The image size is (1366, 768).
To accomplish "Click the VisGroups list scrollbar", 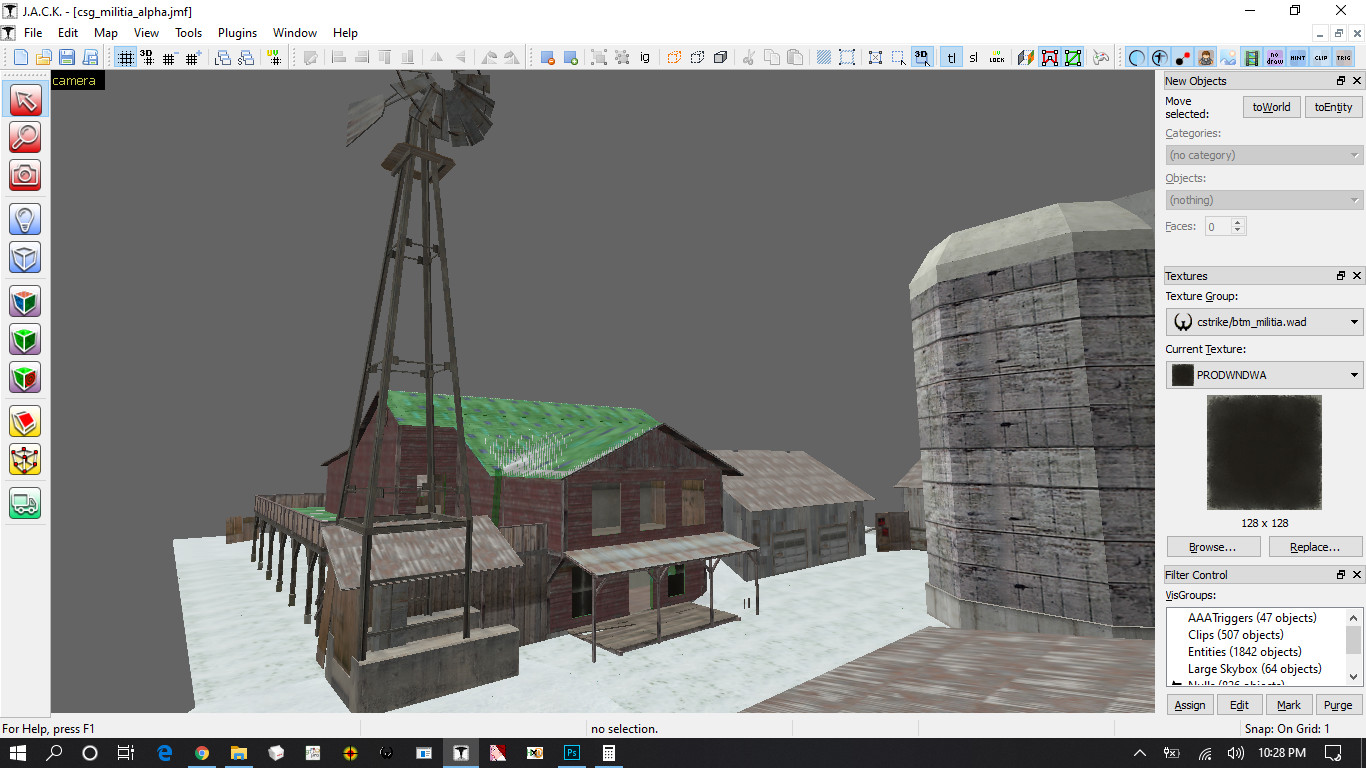I will (x=1354, y=646).
